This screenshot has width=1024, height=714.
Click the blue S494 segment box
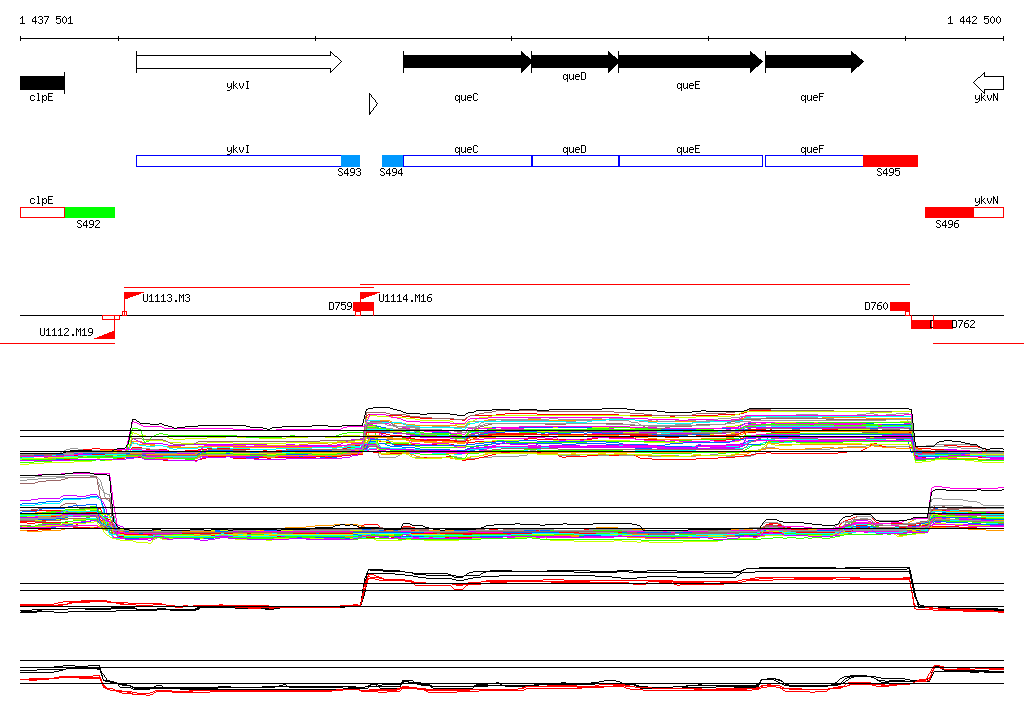(392, 161)
